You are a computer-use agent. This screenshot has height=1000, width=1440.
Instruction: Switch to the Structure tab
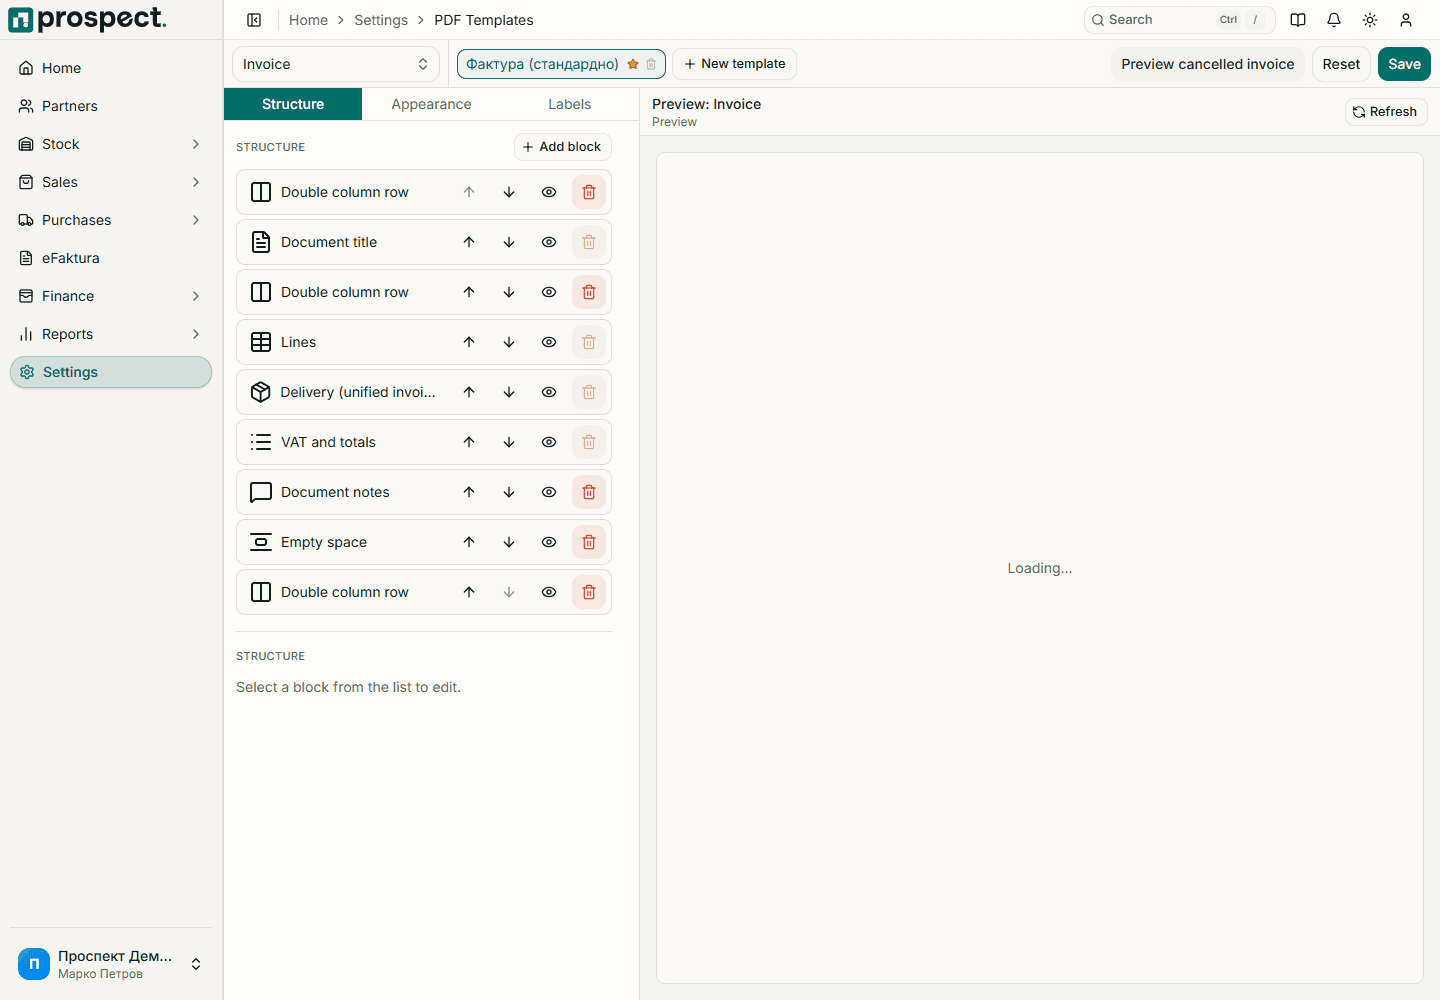point(293,104)
